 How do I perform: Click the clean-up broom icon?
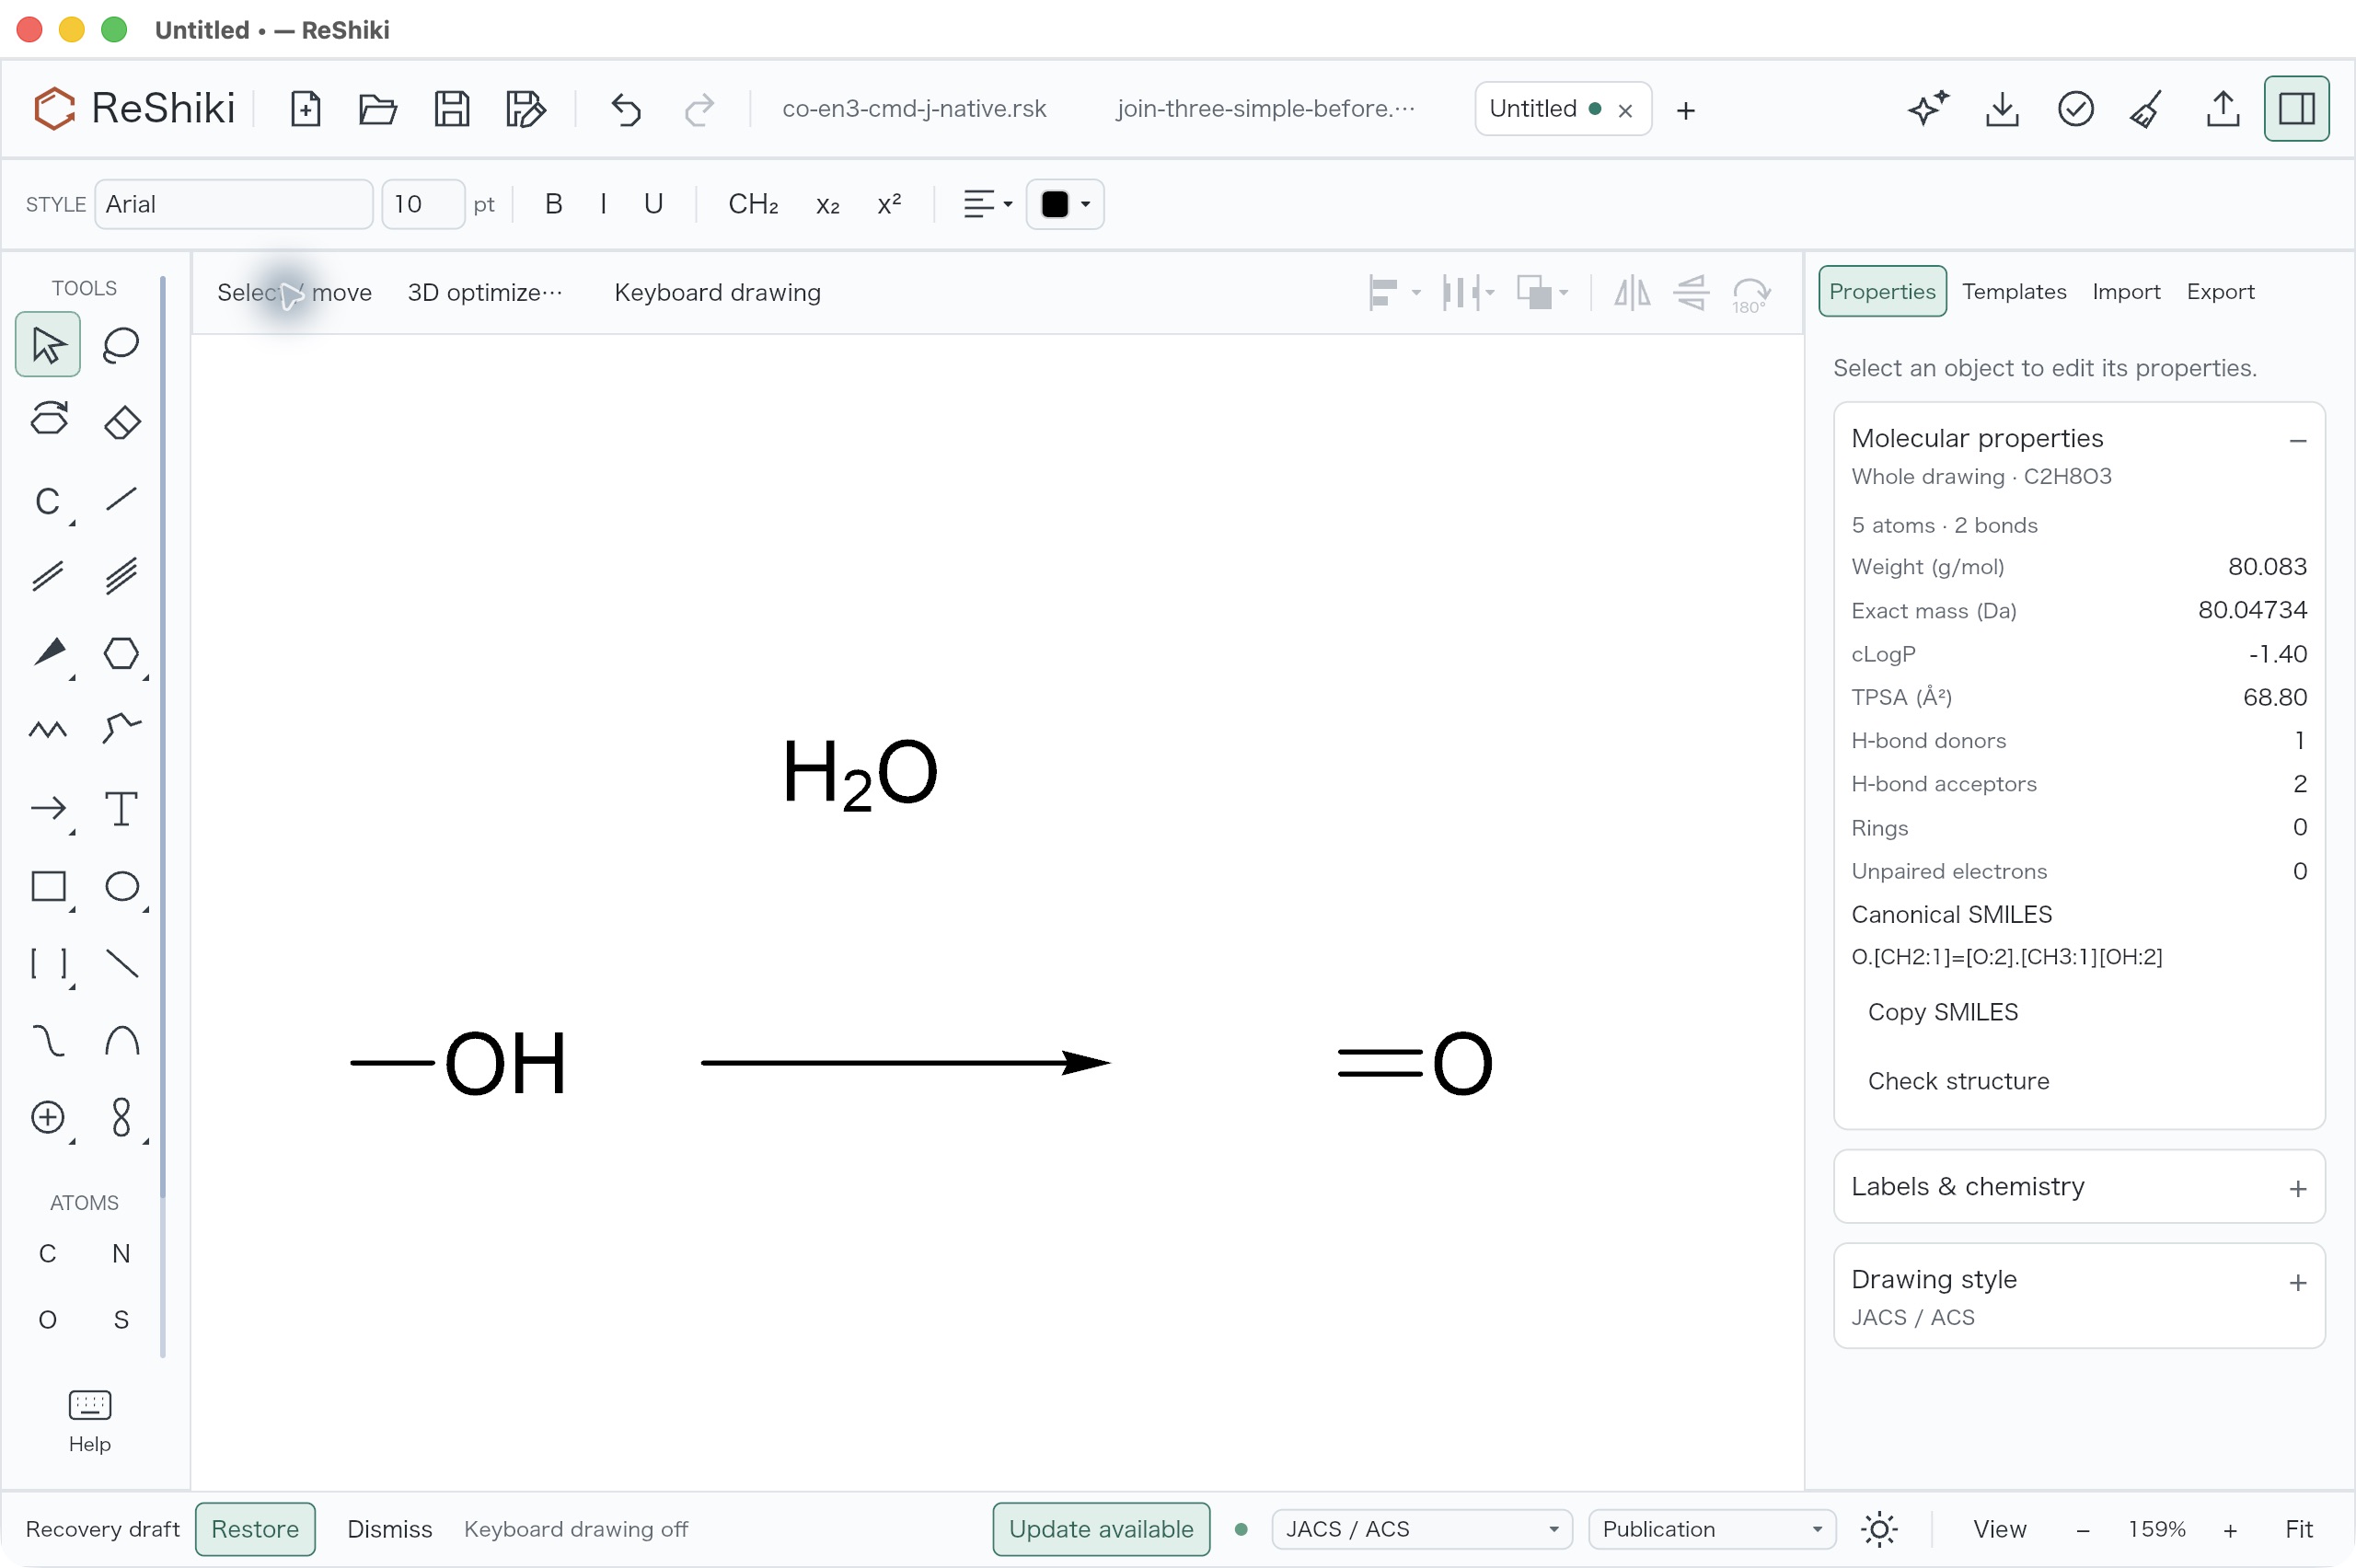(2148, 109)
